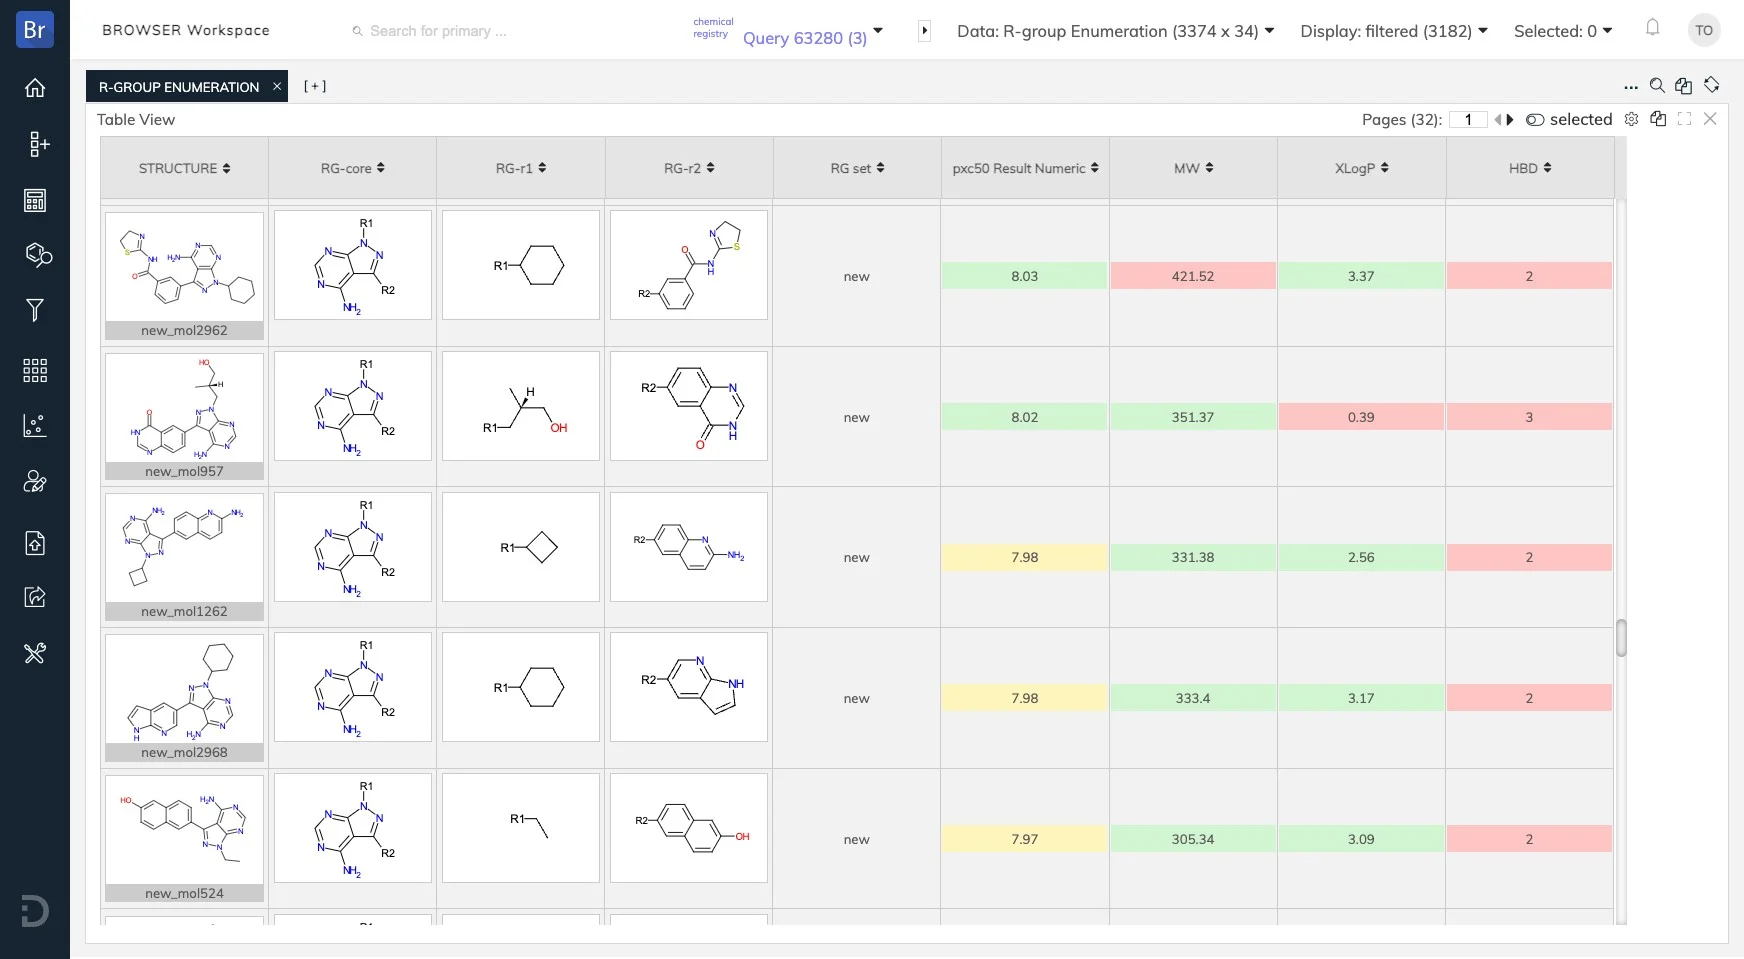This screenshot has width=1744, height=959.
Task: Open the TO user avatar menu
Action: tap(1704, 30)
